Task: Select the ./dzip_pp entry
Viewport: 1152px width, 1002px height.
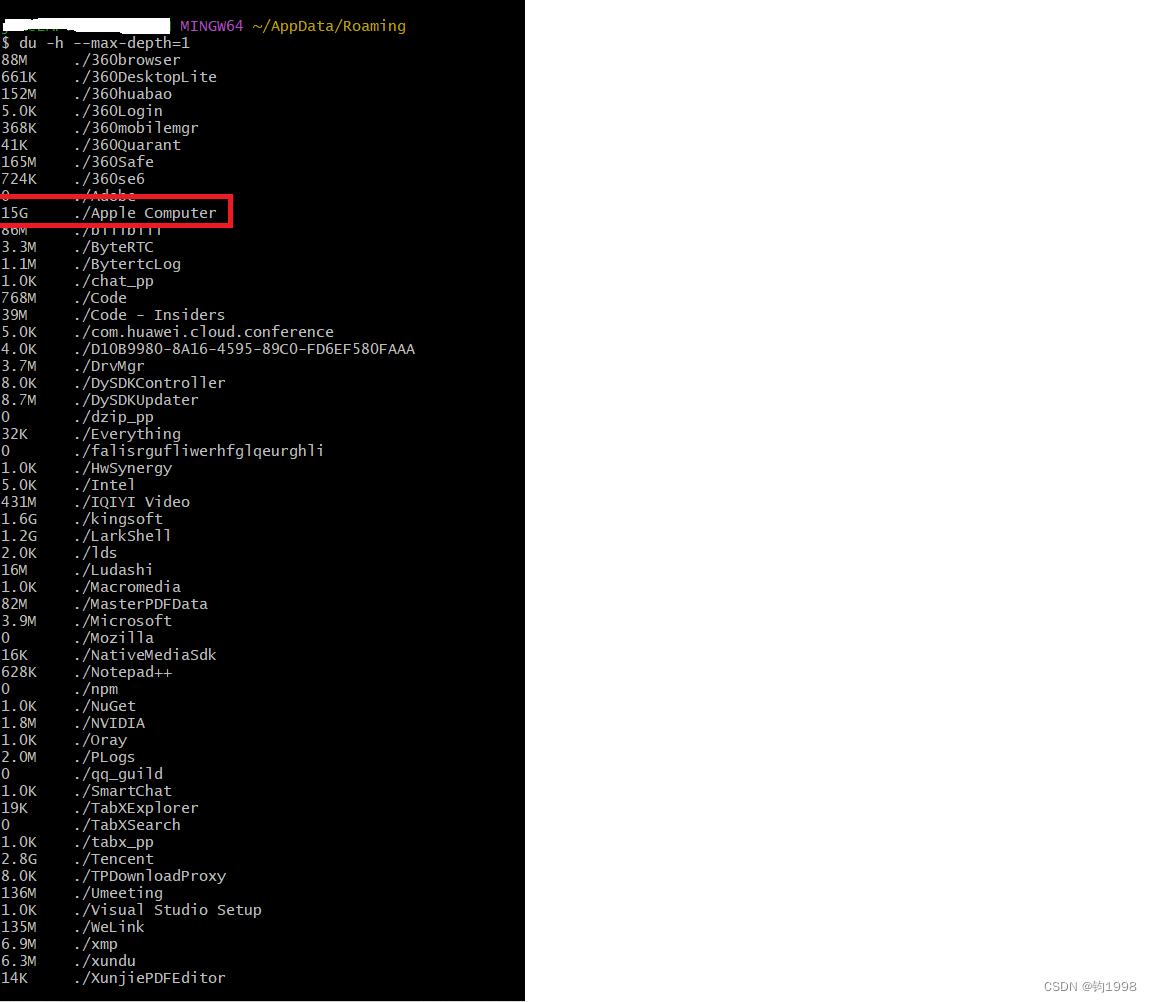Action: 77,417
